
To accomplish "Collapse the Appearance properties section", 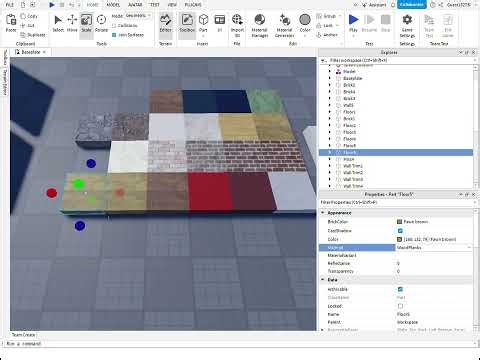I will tap(323, 213).
